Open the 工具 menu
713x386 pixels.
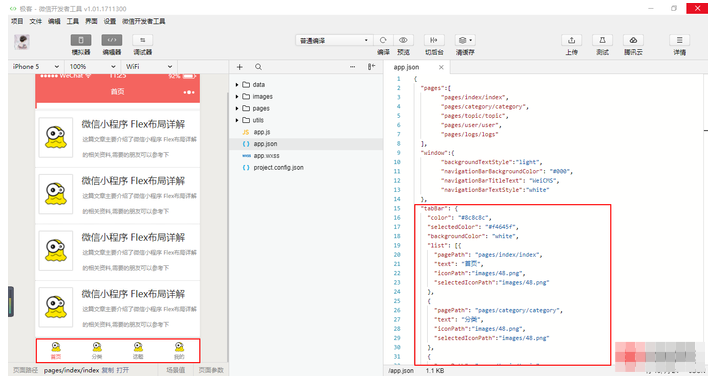(x=73, y=21)
